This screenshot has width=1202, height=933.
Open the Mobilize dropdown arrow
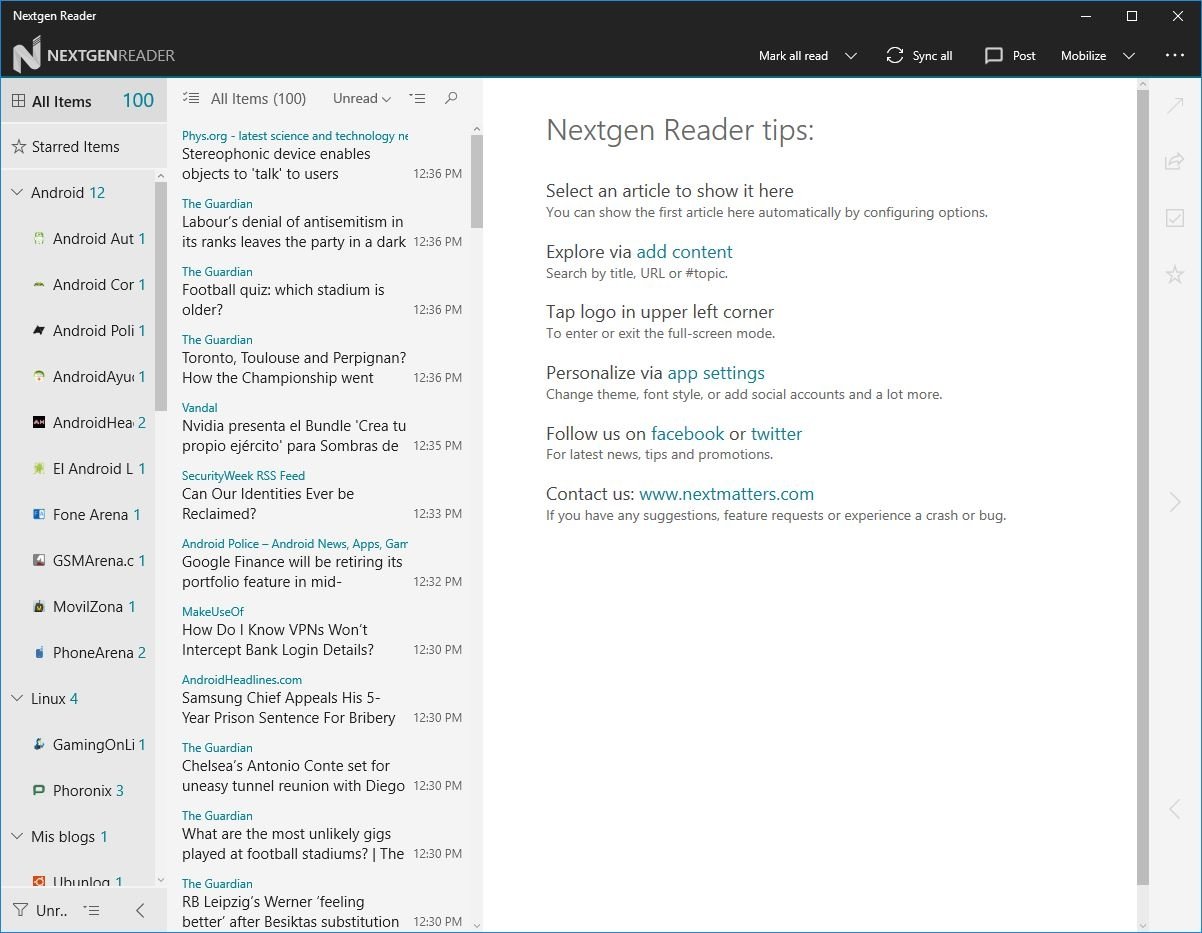click(x=1129, y=56)
